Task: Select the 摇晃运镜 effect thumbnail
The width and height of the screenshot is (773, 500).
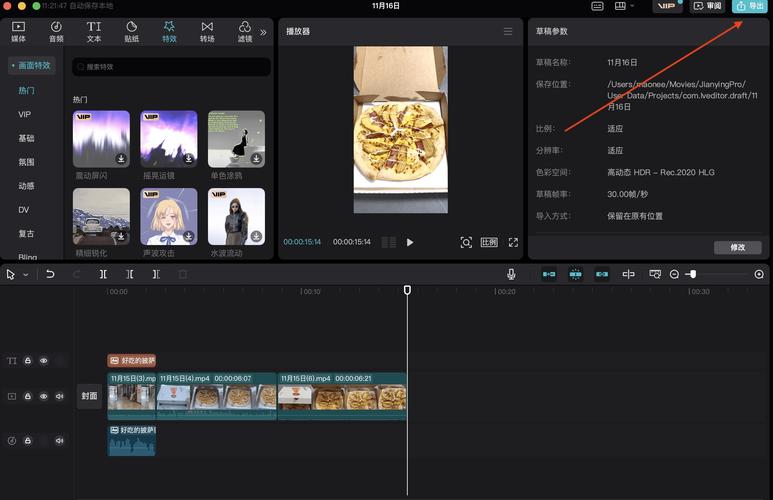Action: point(169,139)
